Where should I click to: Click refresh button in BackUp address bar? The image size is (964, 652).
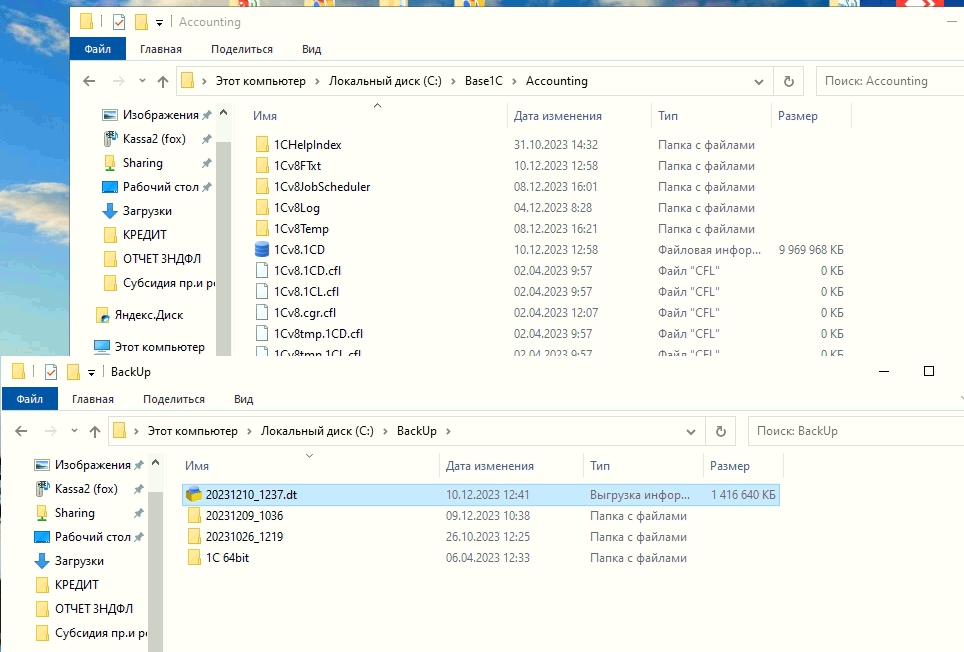coord(720,431)
